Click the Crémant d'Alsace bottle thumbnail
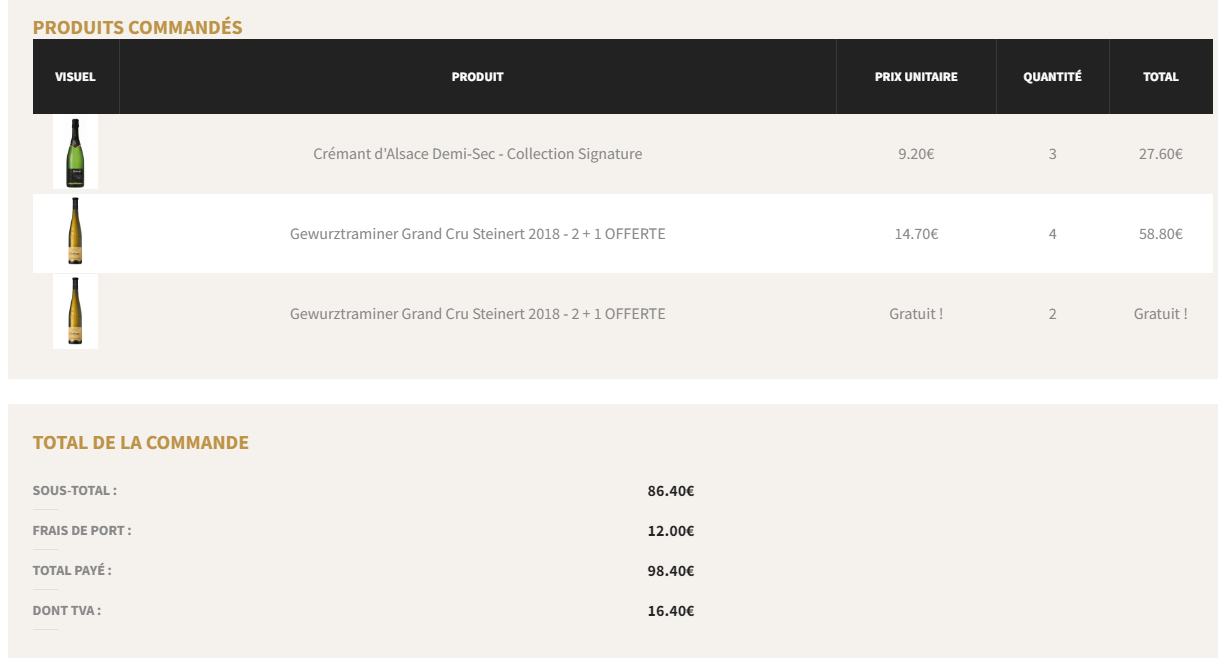The image size is (1218, 658). pos(75,153)
